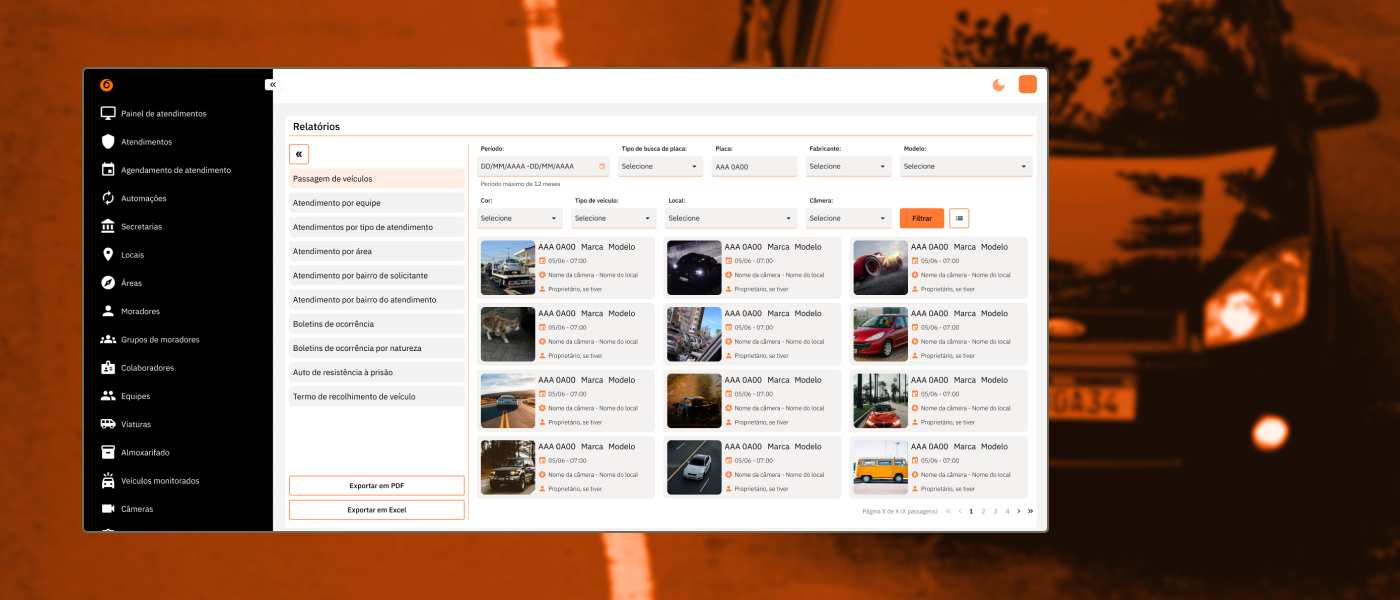Viewport: 1400px width, 600px height.
Task: Click the Câmeras video camera icon
Action: click(108, 509)
